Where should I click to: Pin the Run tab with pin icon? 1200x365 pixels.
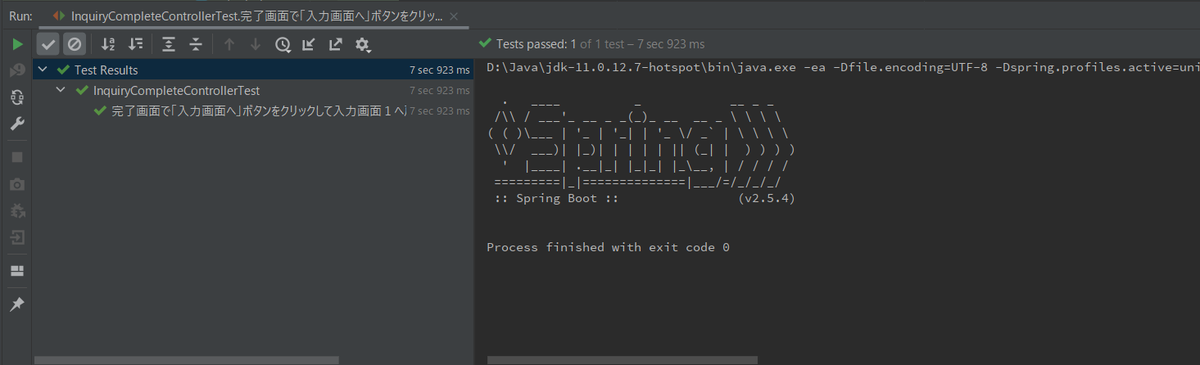pyautogui.click(x=17, y=304)
